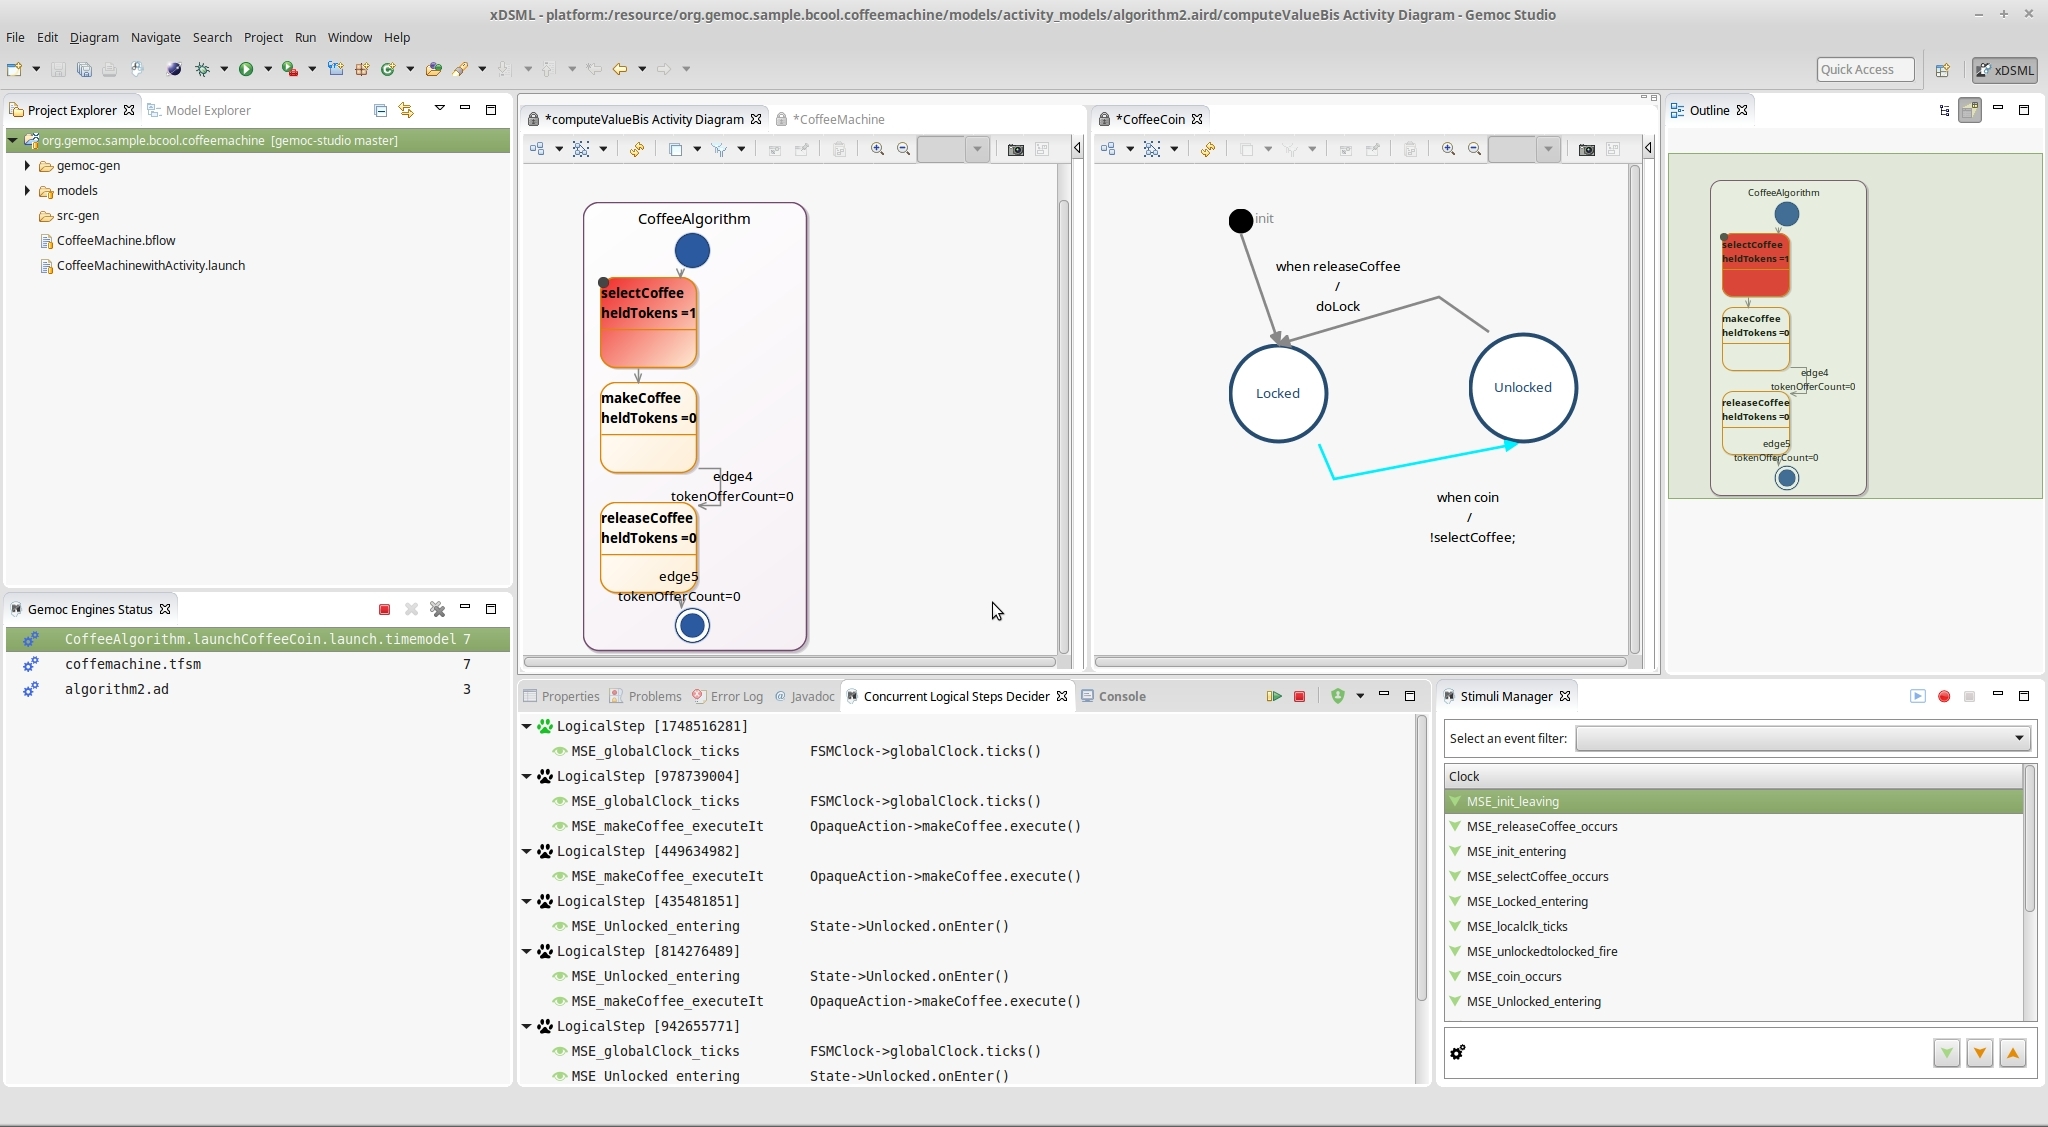This screenshot has height=1127, width=2048.
Task: Click Link with Editor in Project Explorer
Action: point(406,110)
